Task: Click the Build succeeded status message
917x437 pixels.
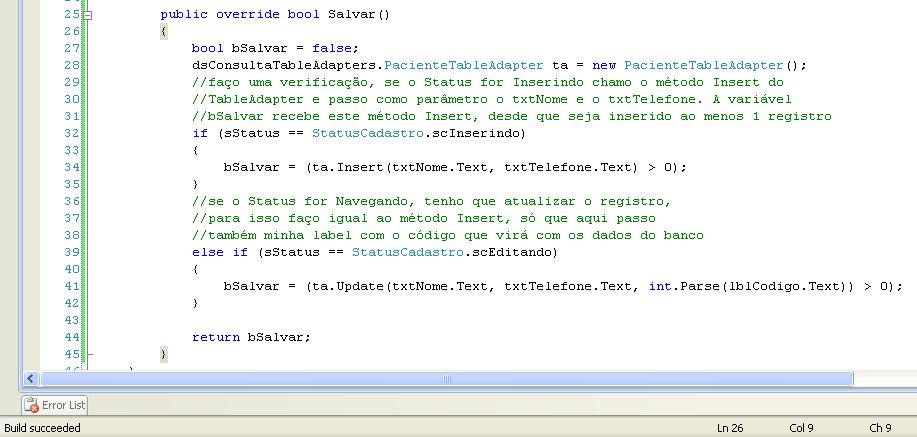Action: click(x=43, y=428)
